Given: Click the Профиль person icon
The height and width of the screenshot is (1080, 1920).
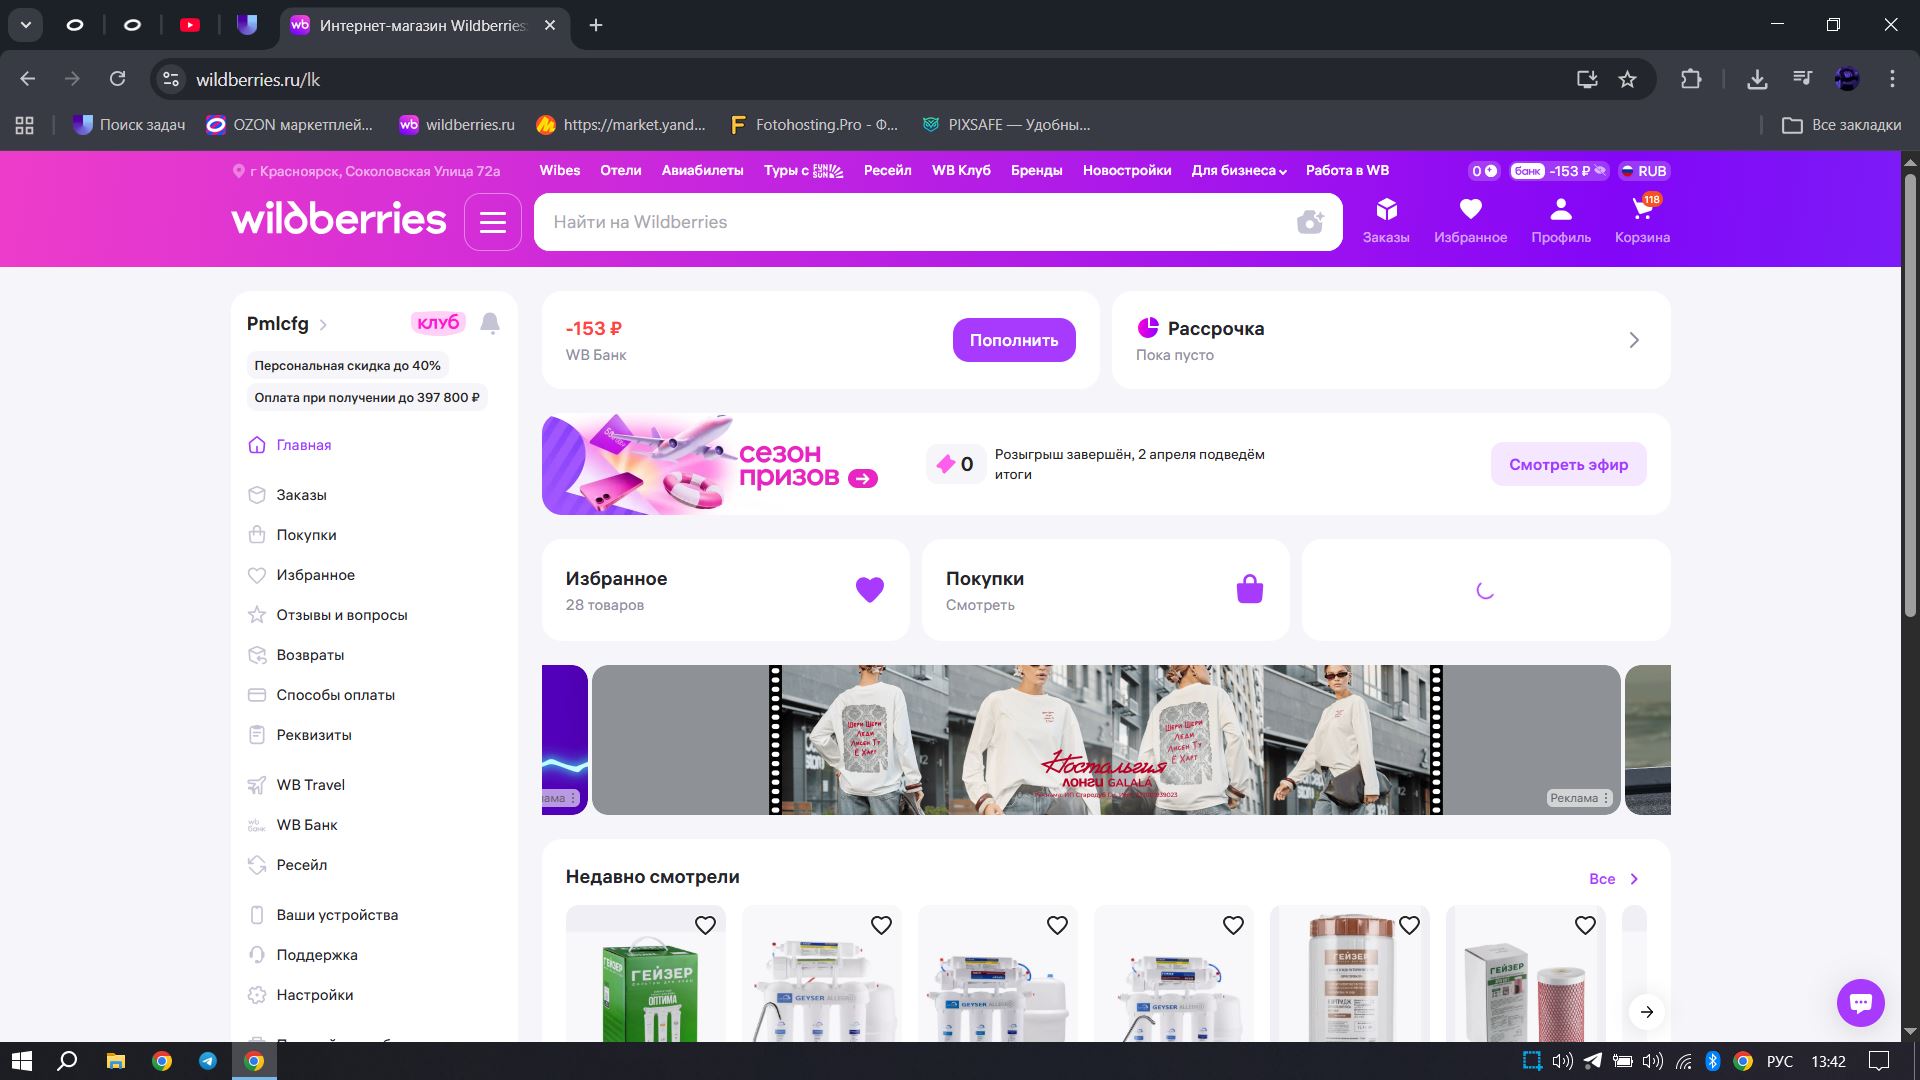Looking at the screenshot, I should (x=1560, y=210).
